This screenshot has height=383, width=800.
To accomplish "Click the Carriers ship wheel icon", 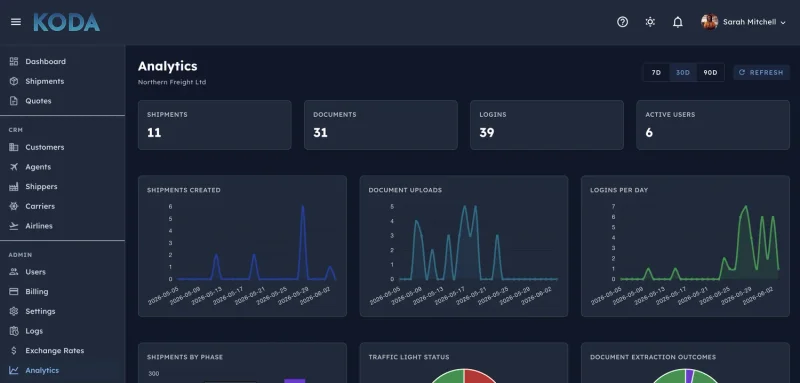I will point(14,206).
